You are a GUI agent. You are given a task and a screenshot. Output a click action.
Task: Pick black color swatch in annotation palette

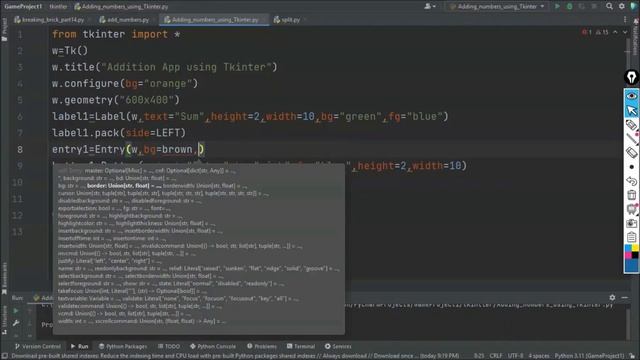[635, 255]
